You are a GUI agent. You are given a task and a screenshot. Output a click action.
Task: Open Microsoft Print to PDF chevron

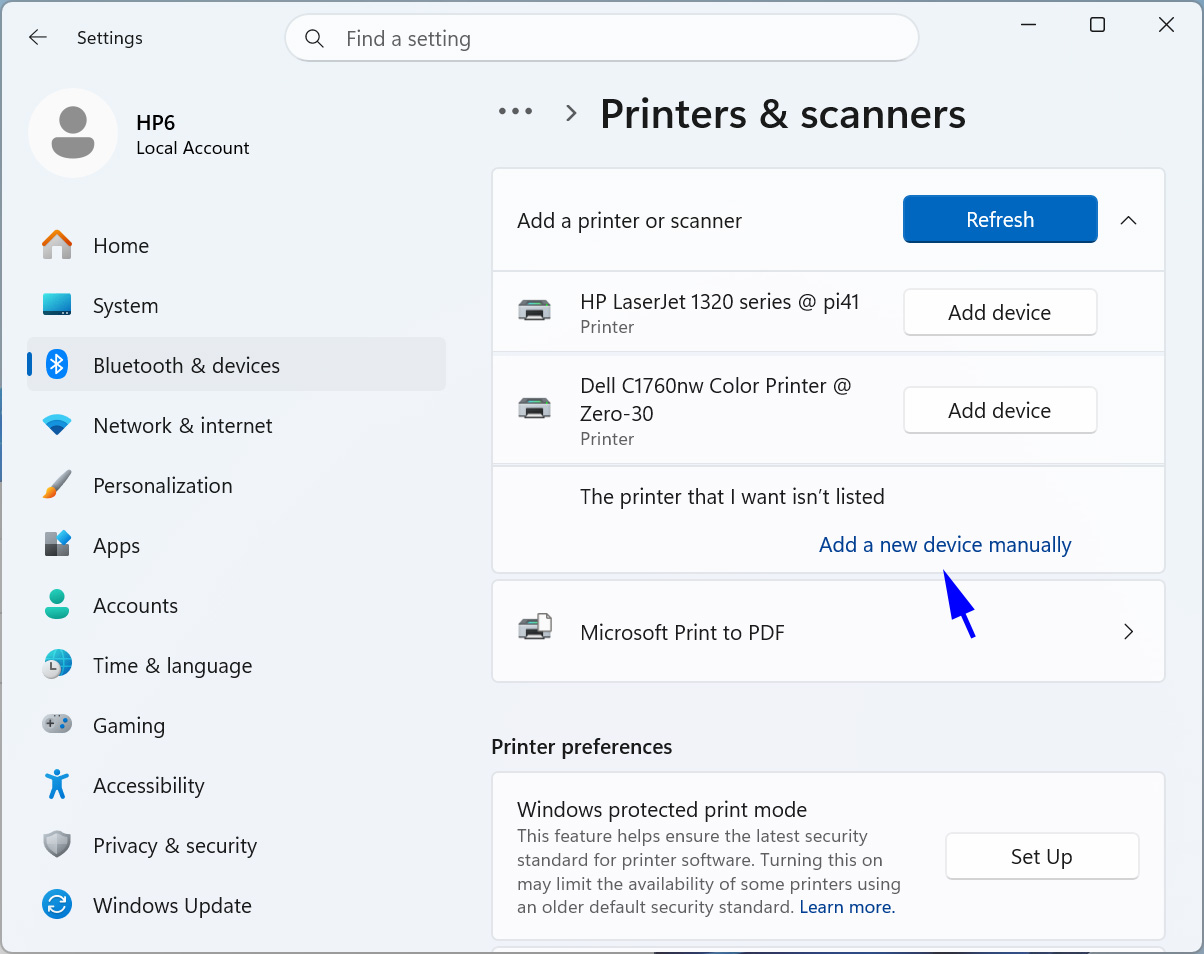(x=1128, y=632)
